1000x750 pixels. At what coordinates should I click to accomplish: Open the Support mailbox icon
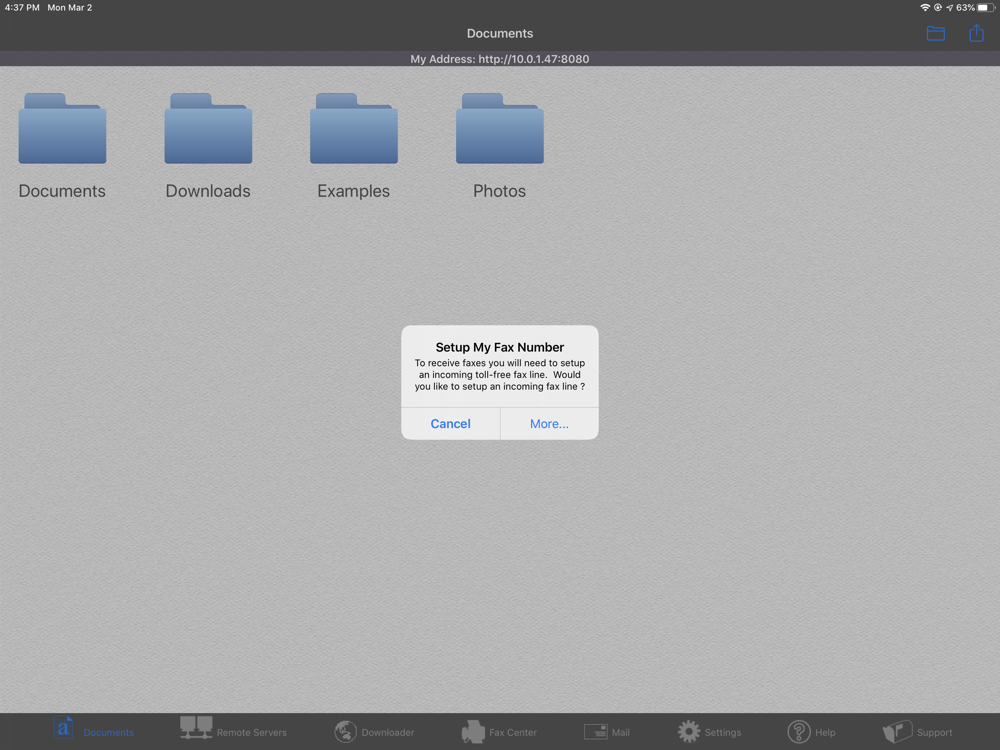897,732
